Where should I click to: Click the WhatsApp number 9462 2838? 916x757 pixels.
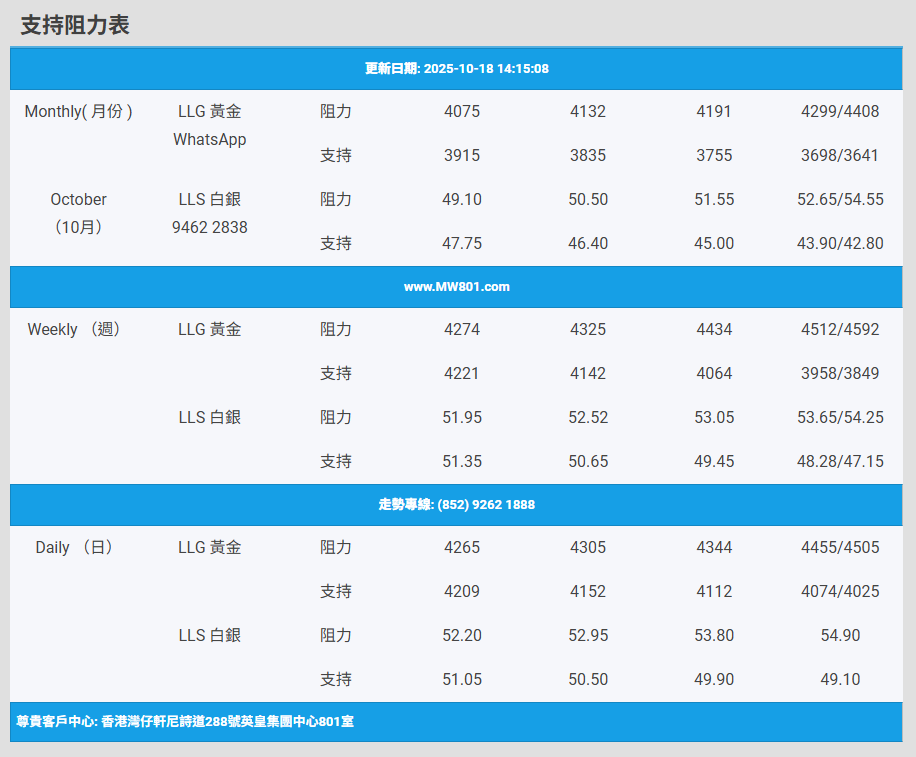[209, 227]
